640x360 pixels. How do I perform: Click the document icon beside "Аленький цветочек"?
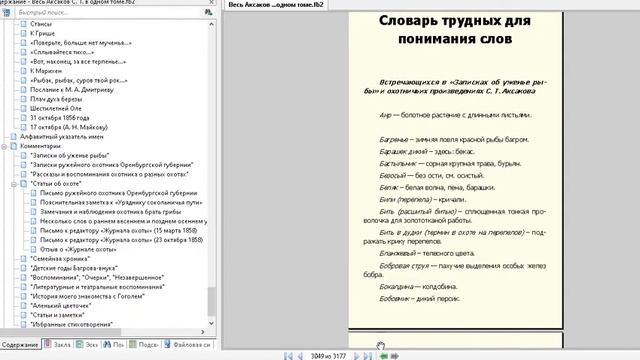[24, 306]
